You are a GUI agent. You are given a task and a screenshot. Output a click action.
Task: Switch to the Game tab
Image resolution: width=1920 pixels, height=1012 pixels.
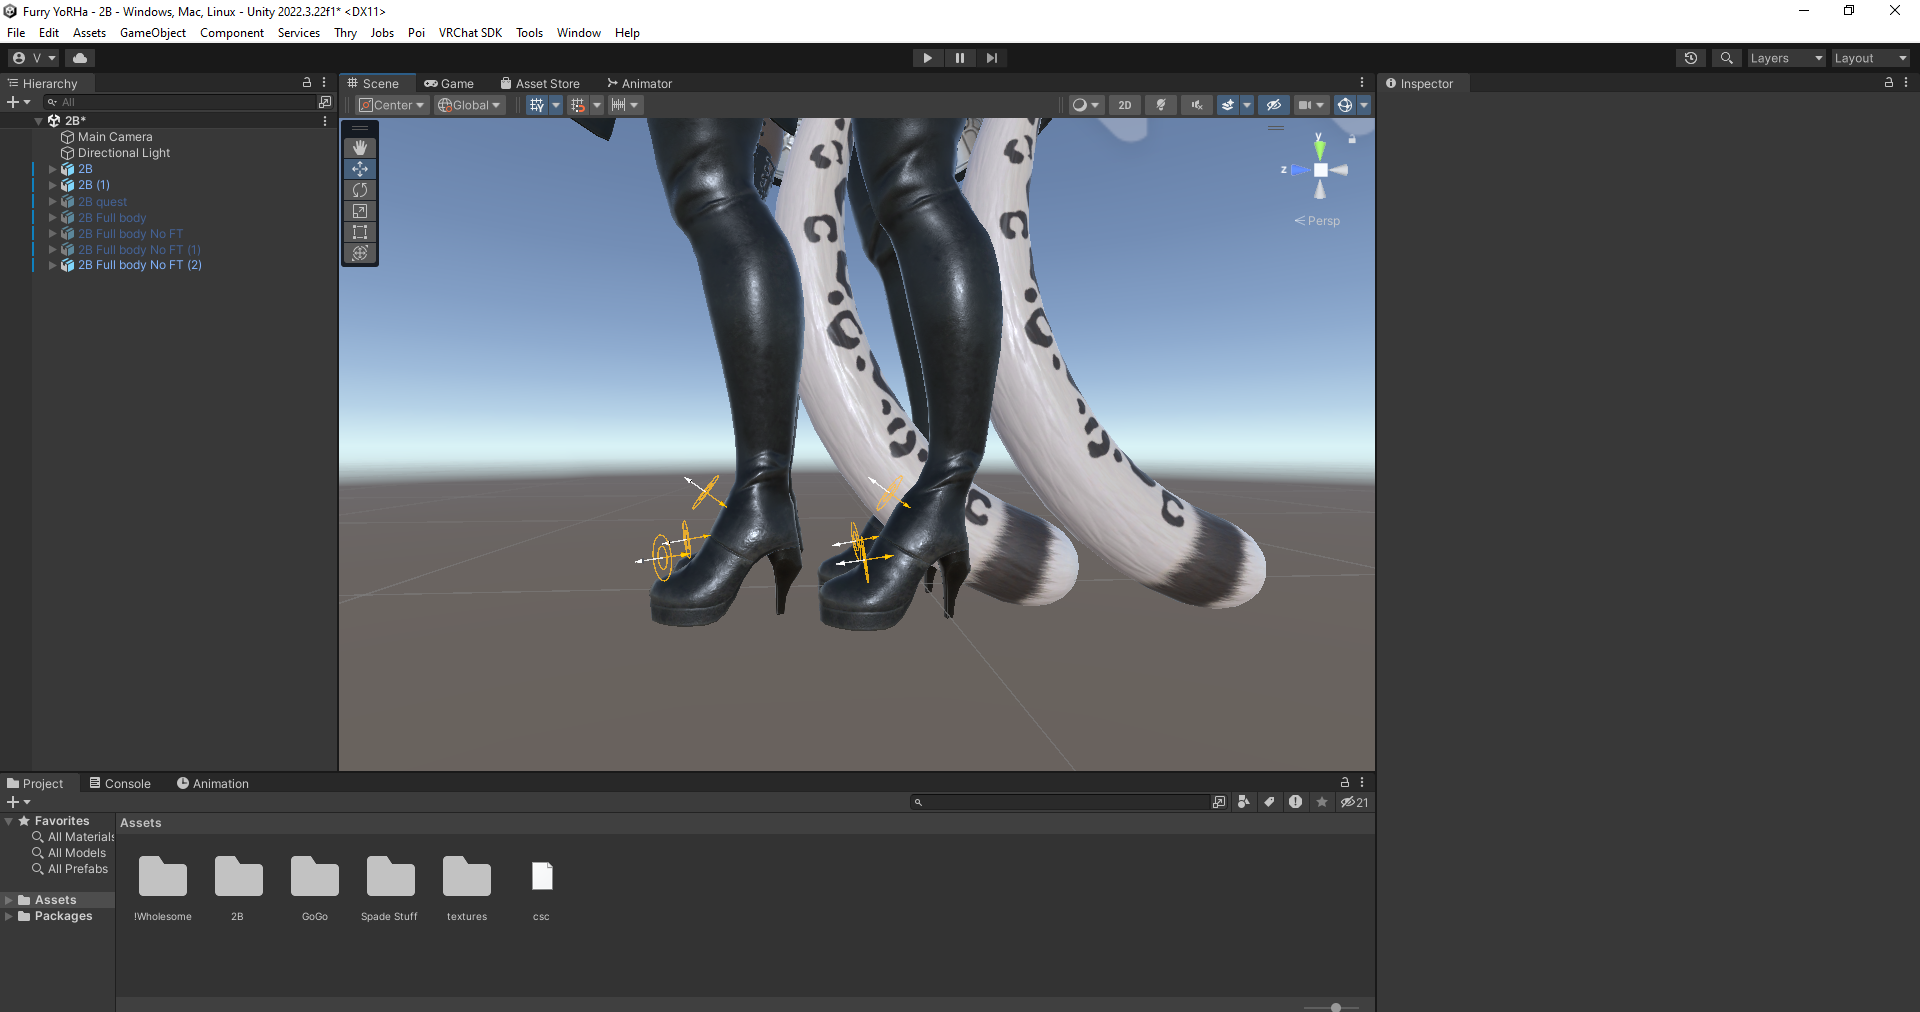[x=449, y=84]
